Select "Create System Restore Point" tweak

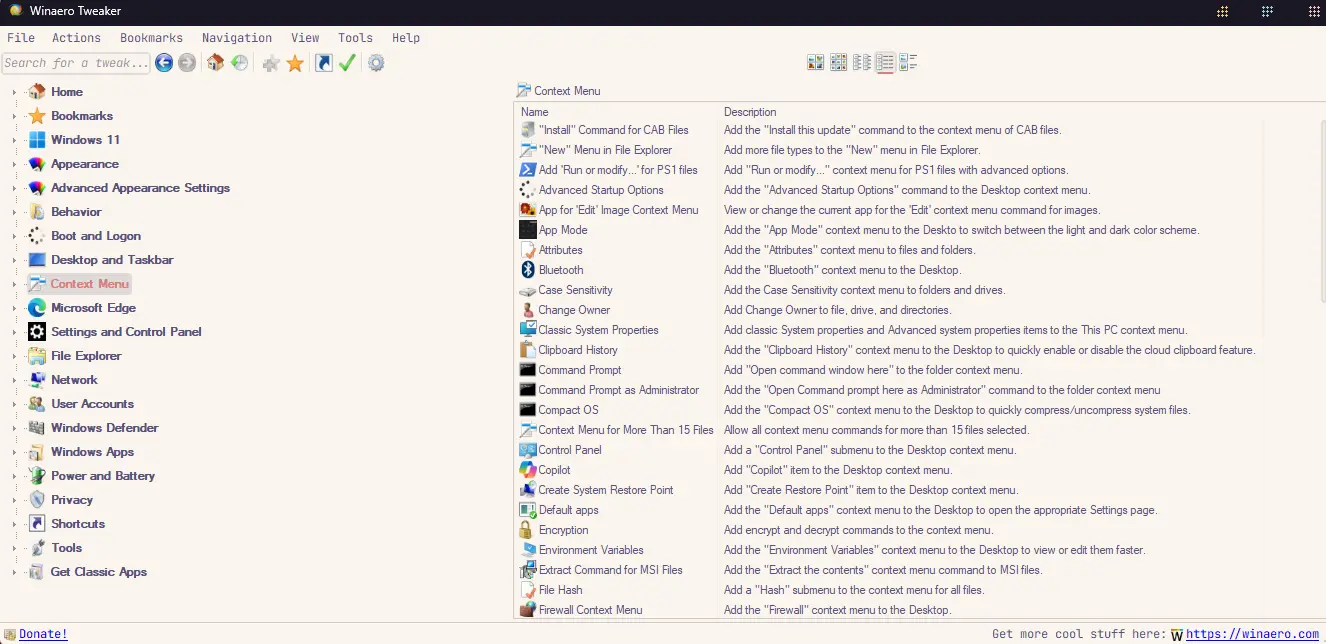click(x=606, y=490)
